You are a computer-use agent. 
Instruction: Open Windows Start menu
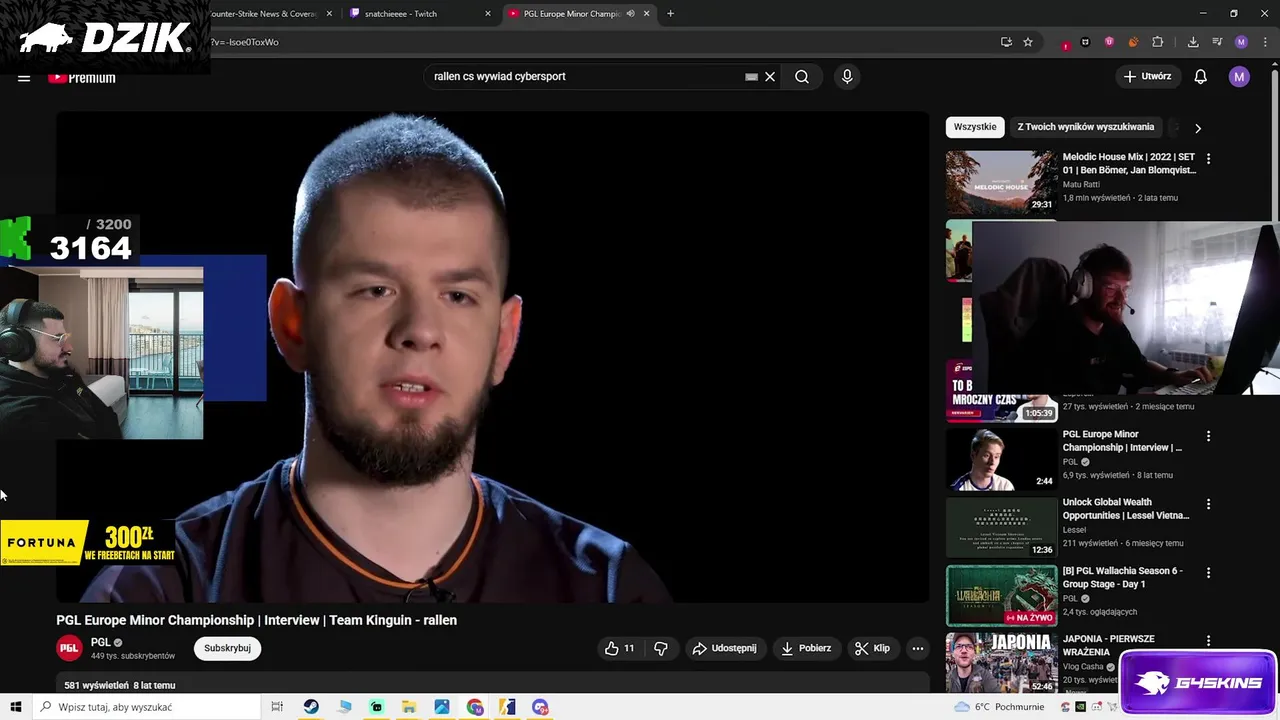(15, 707)
